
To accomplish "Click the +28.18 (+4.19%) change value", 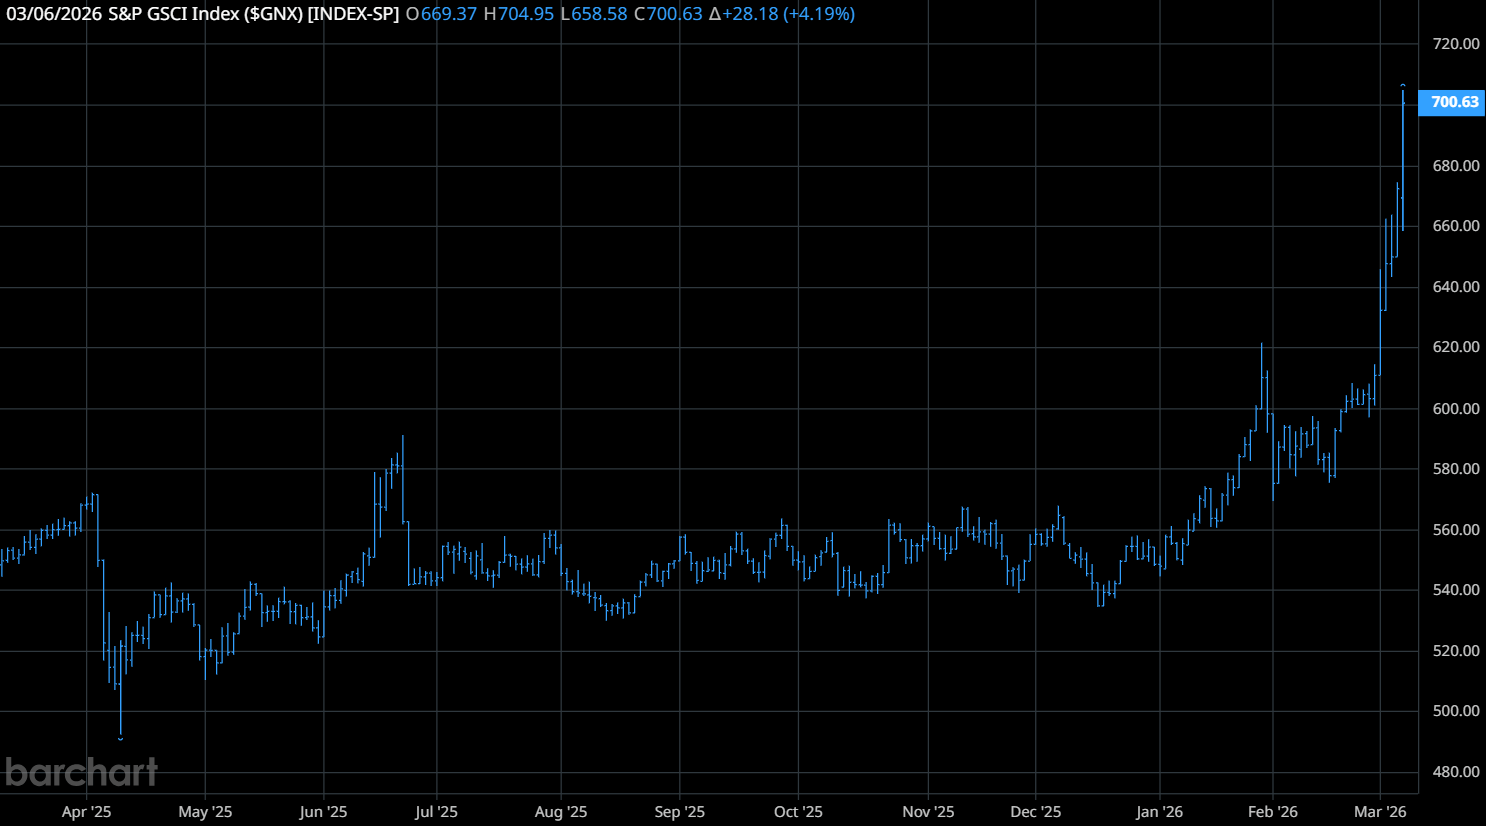I will pyautogui.click(x=789, y=14).
